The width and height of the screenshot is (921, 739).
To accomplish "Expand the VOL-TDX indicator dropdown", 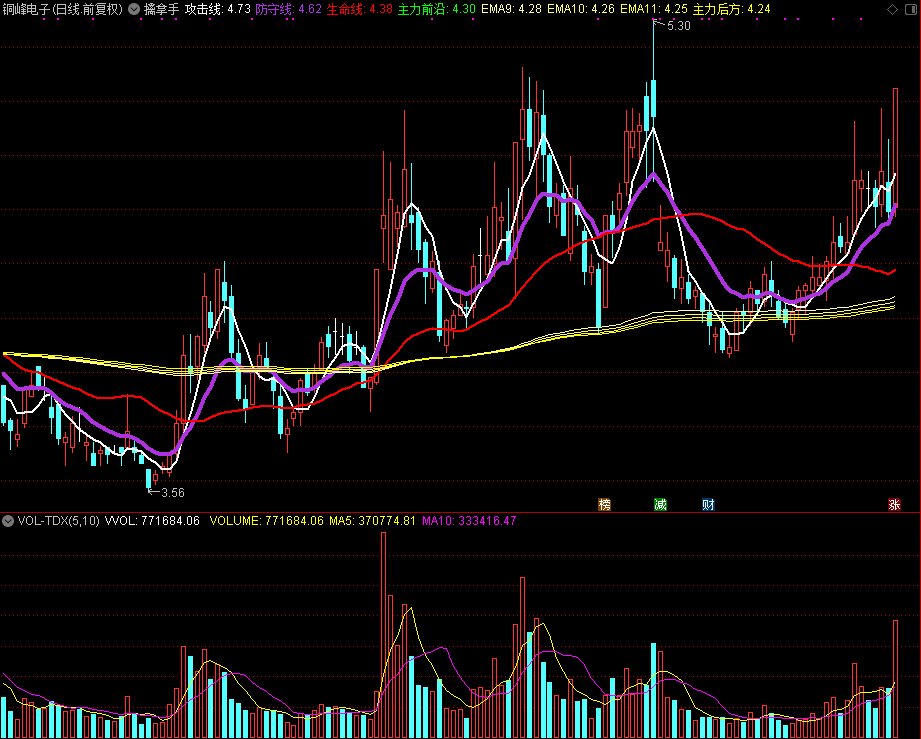I will click(8, 521).
